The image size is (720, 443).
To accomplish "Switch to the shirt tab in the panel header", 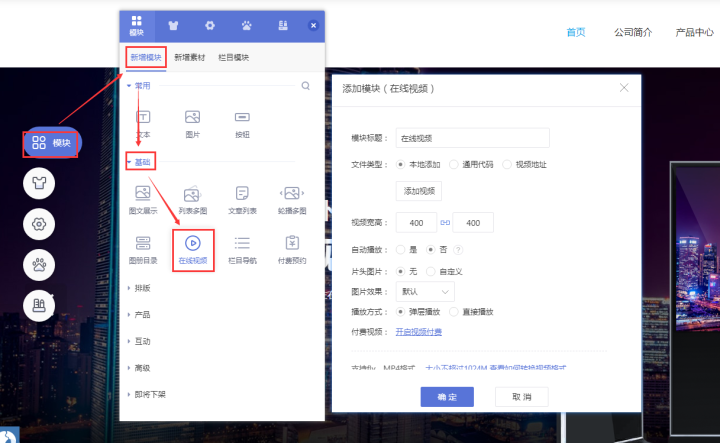I will coord(173,26).
